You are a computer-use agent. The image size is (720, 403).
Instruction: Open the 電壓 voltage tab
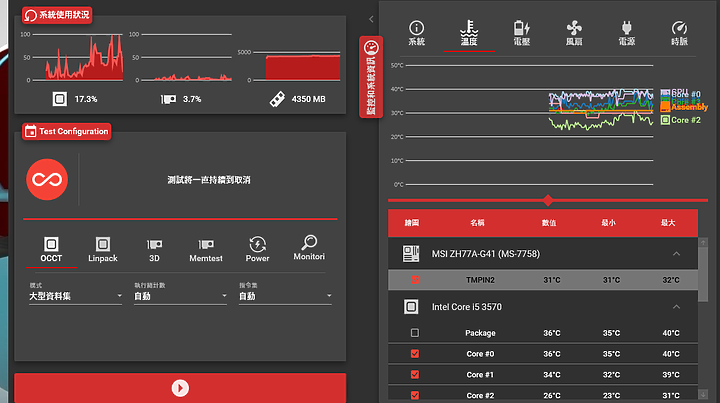point(522,33)
